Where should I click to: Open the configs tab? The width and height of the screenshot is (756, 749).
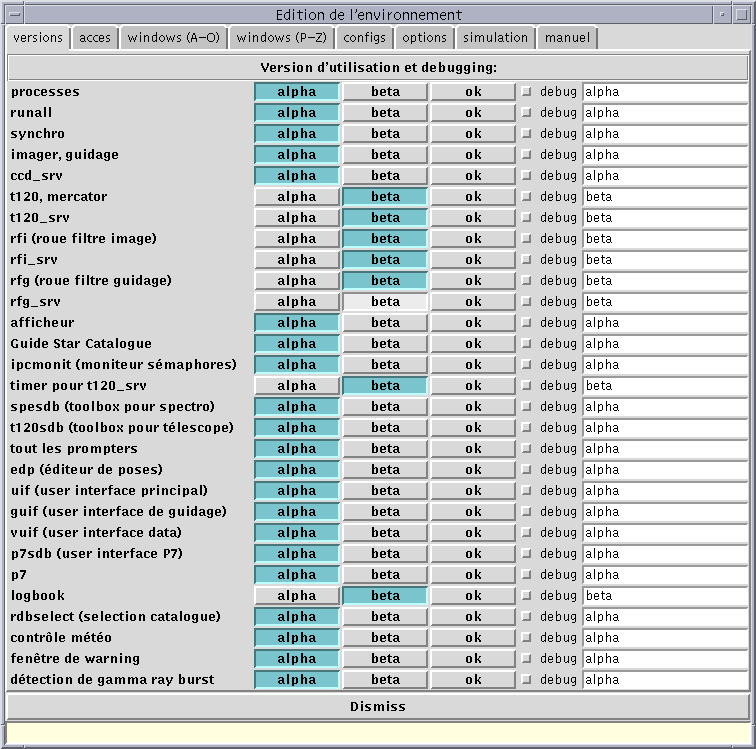pyautogui.click(x=364, y=38)
